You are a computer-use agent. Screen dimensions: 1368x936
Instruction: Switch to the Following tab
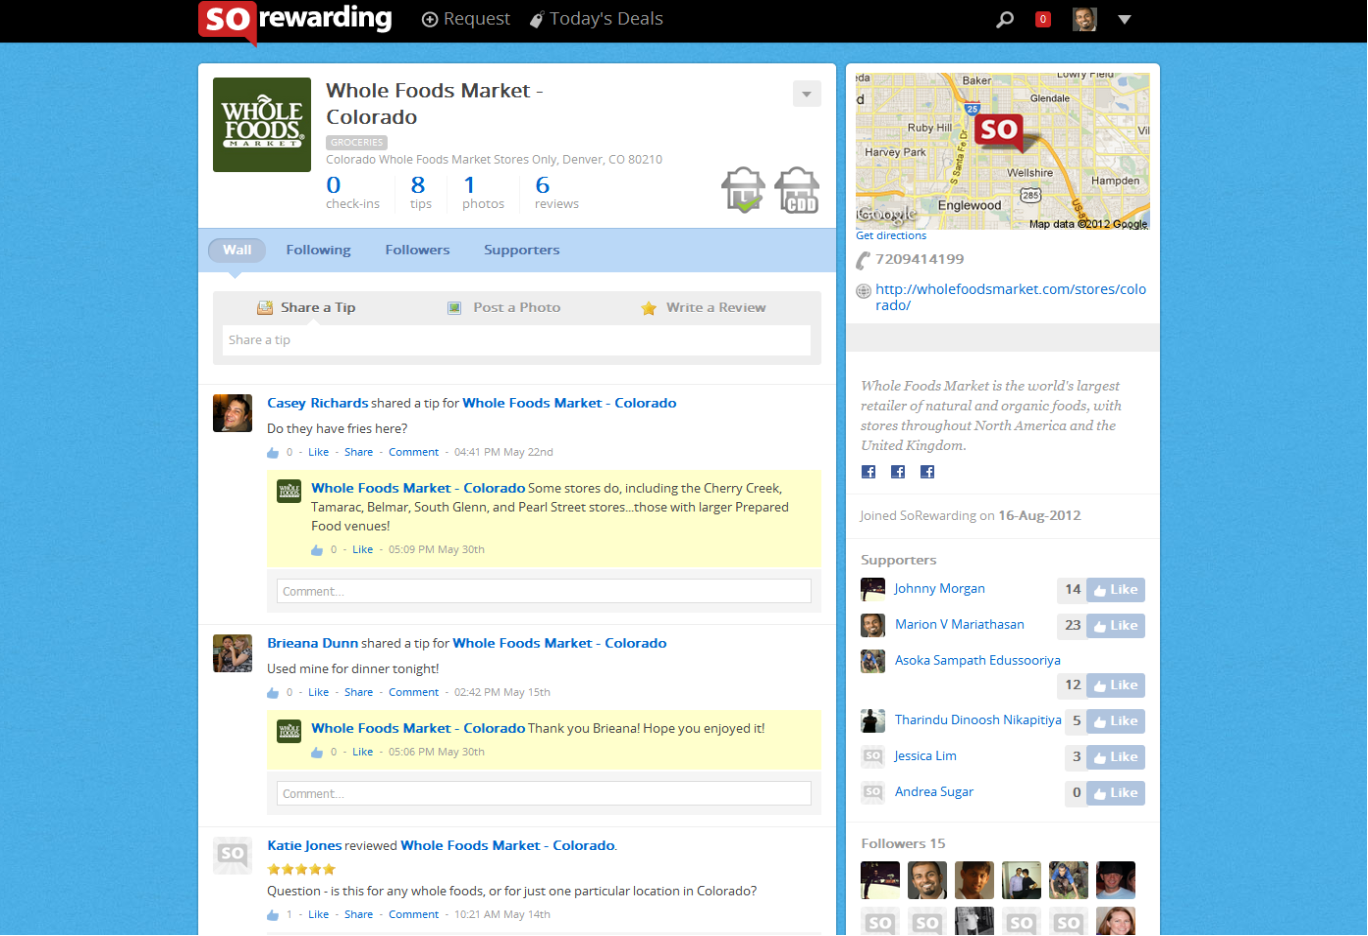[318, 250]
